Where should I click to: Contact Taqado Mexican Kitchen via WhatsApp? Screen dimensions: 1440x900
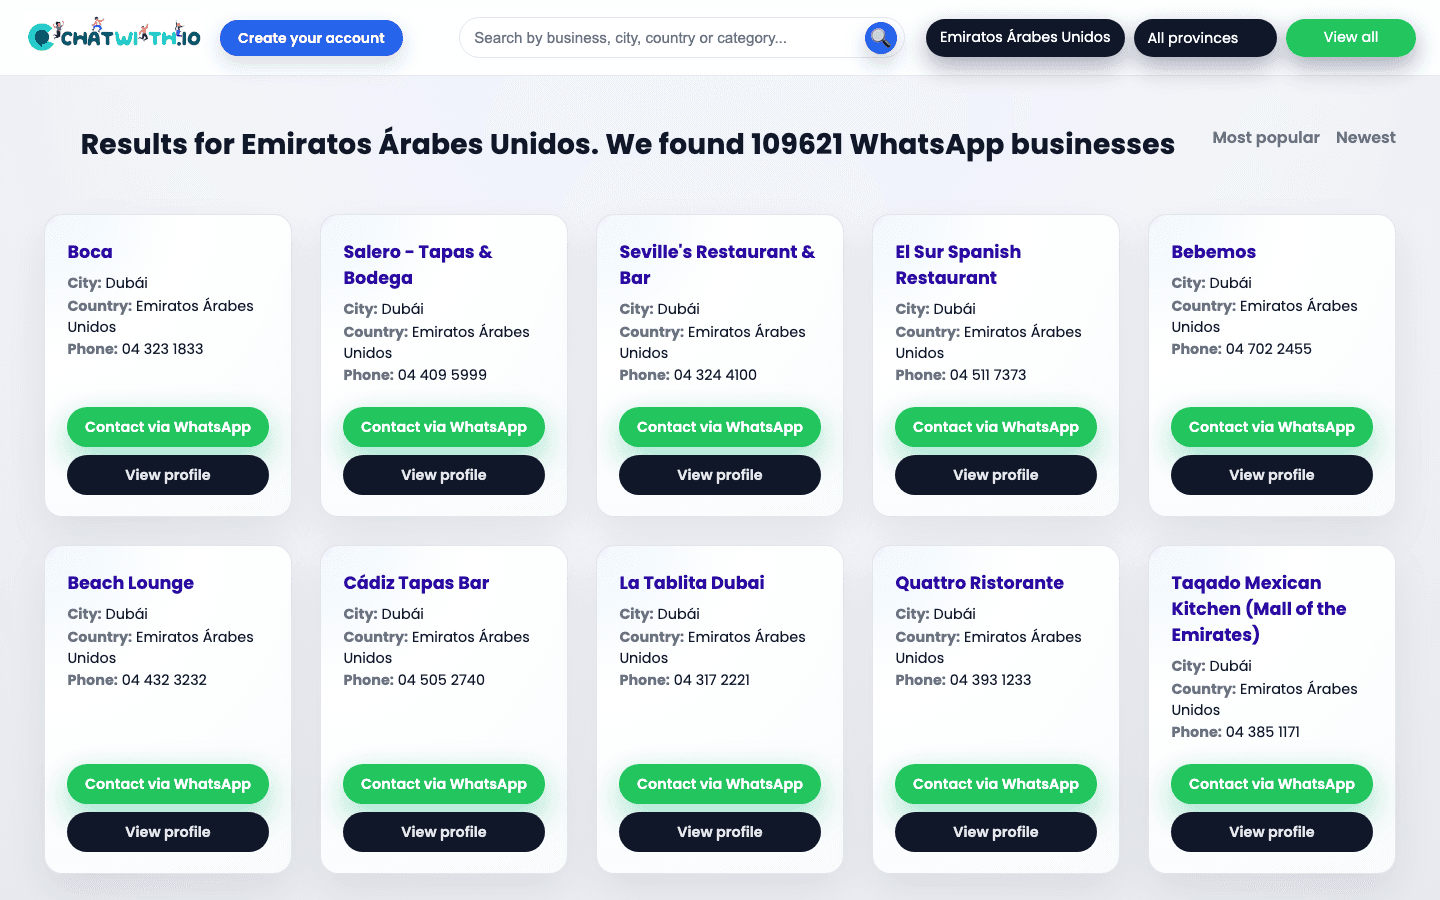(x=1272, y=784)
